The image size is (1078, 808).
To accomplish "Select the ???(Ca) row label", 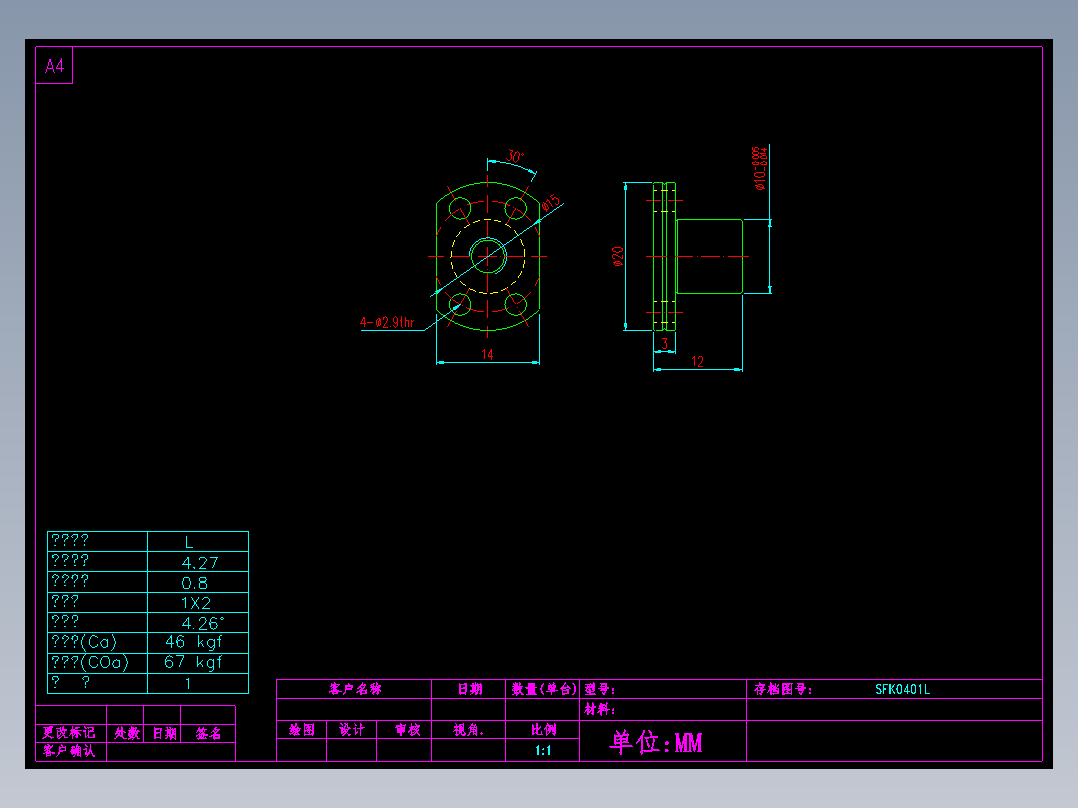I will (x=84, y=642).
